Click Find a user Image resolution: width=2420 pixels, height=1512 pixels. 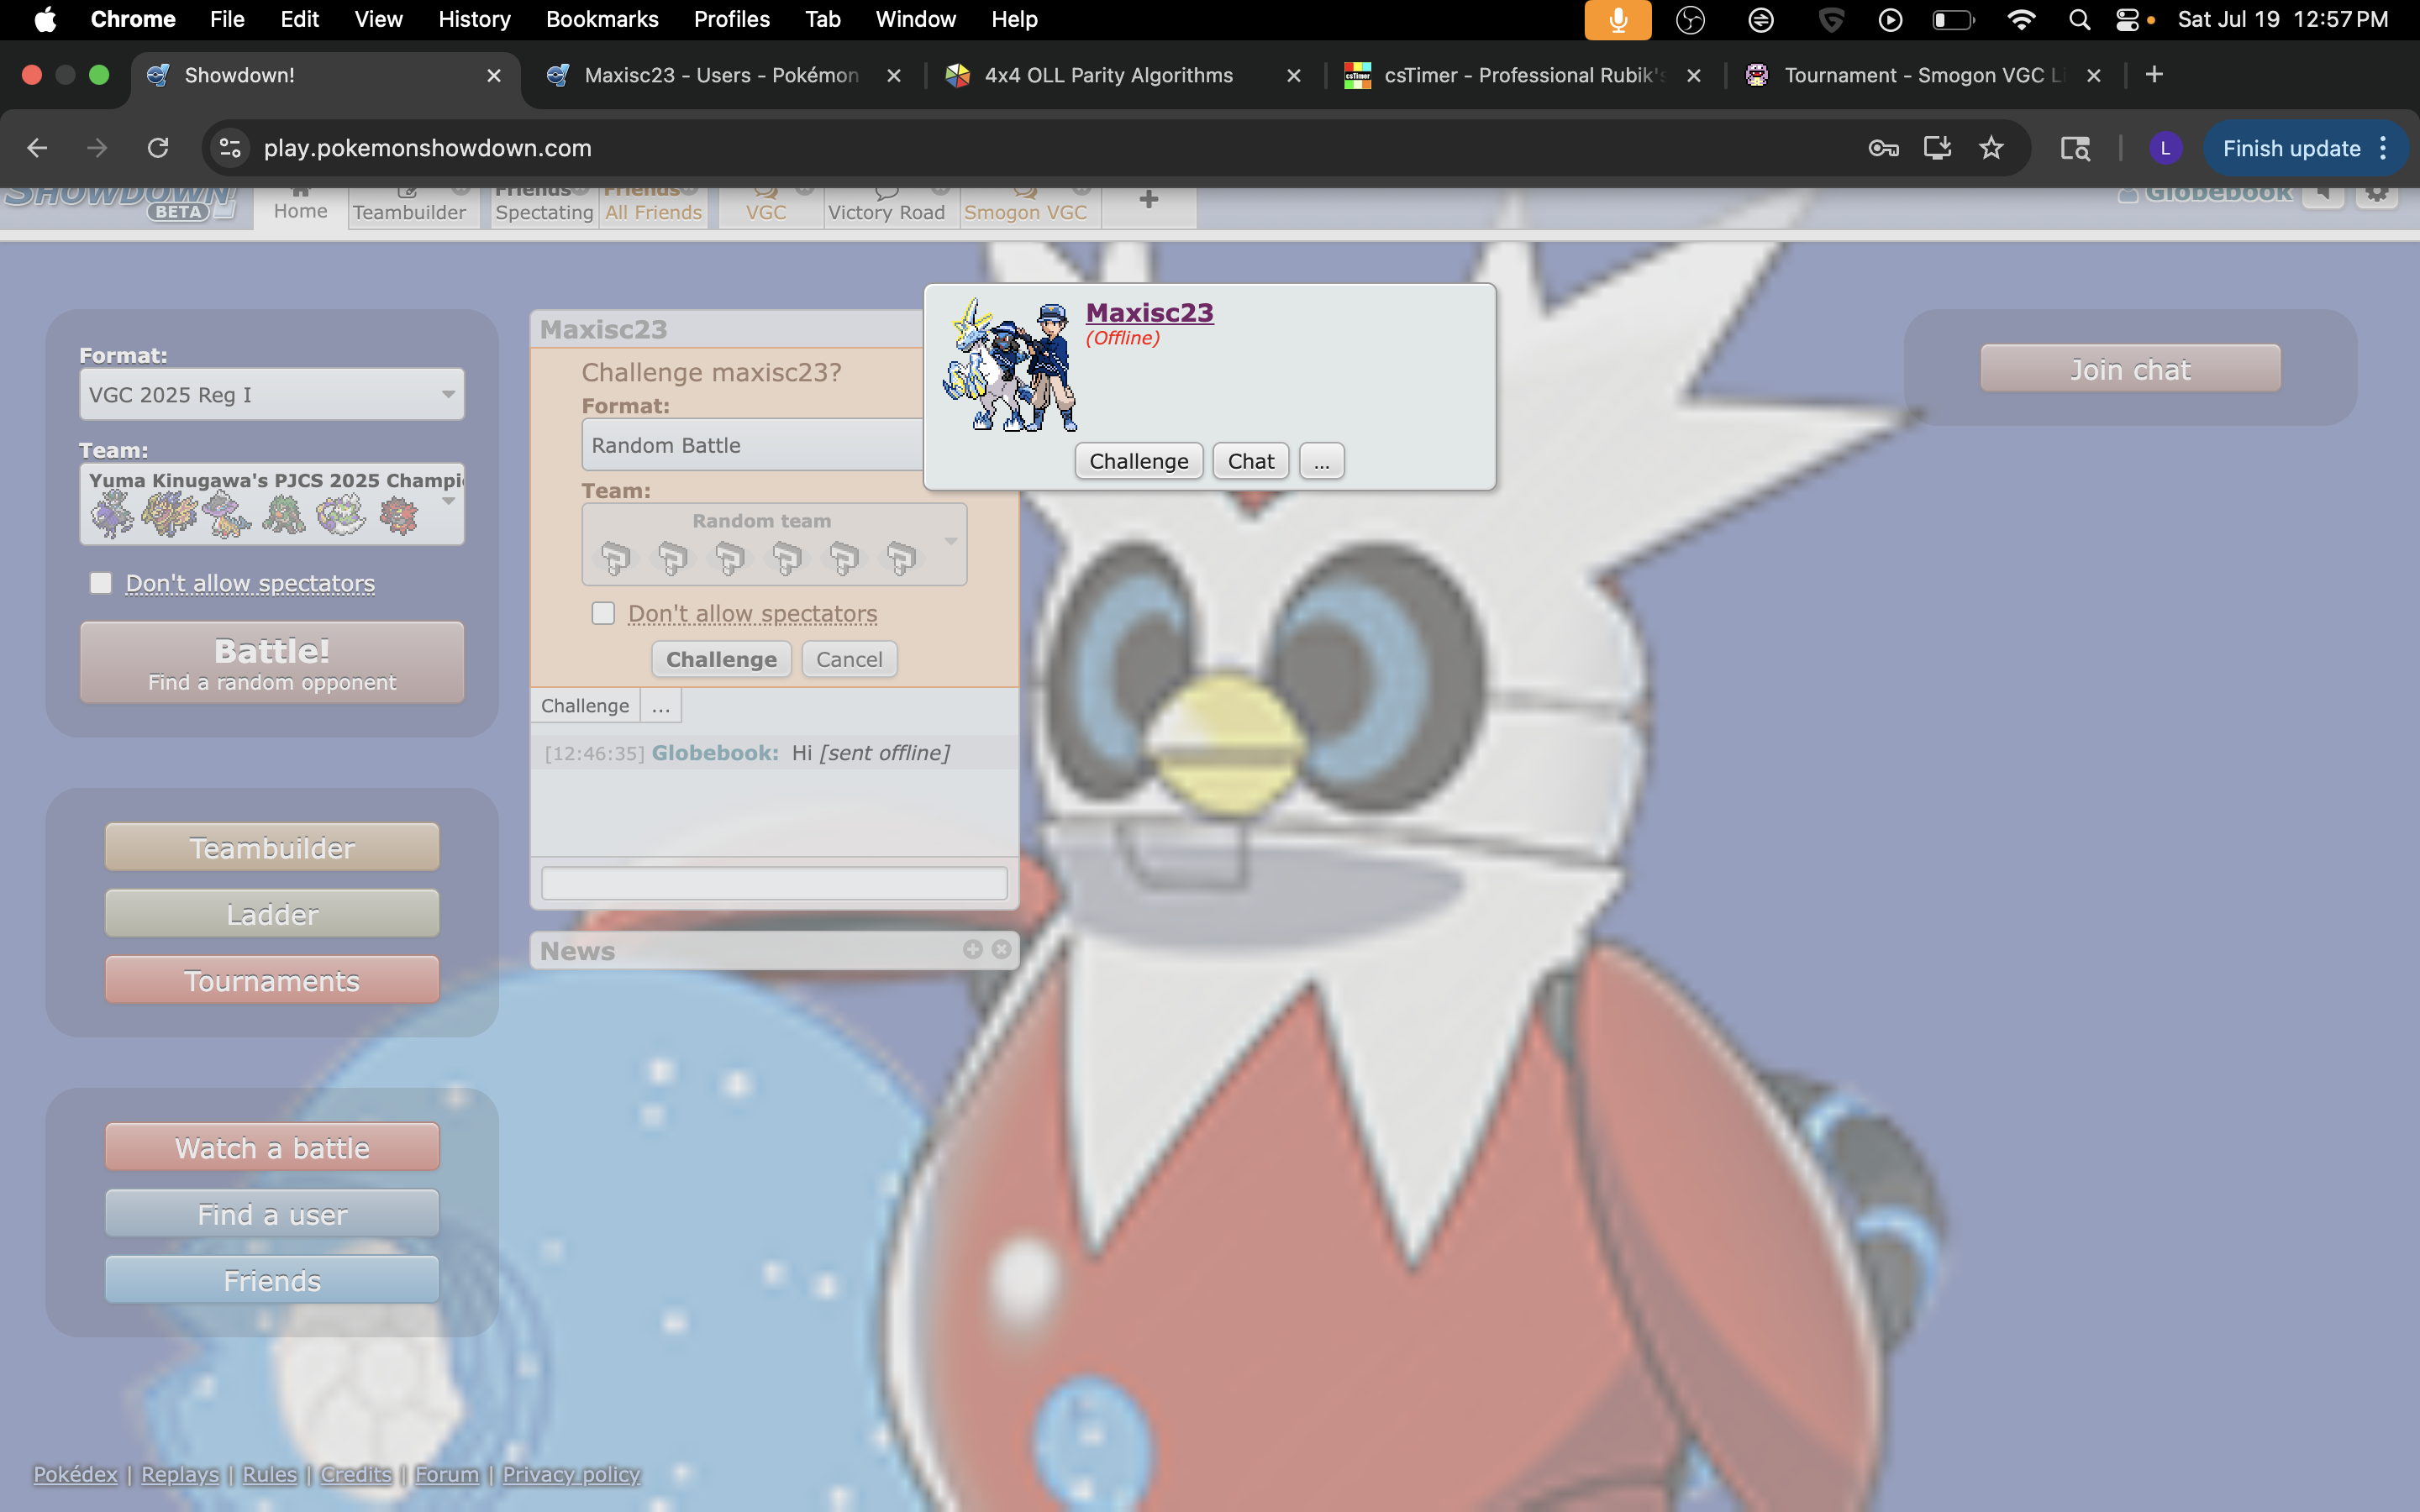pyautogui.click(x=272, y=1214)
